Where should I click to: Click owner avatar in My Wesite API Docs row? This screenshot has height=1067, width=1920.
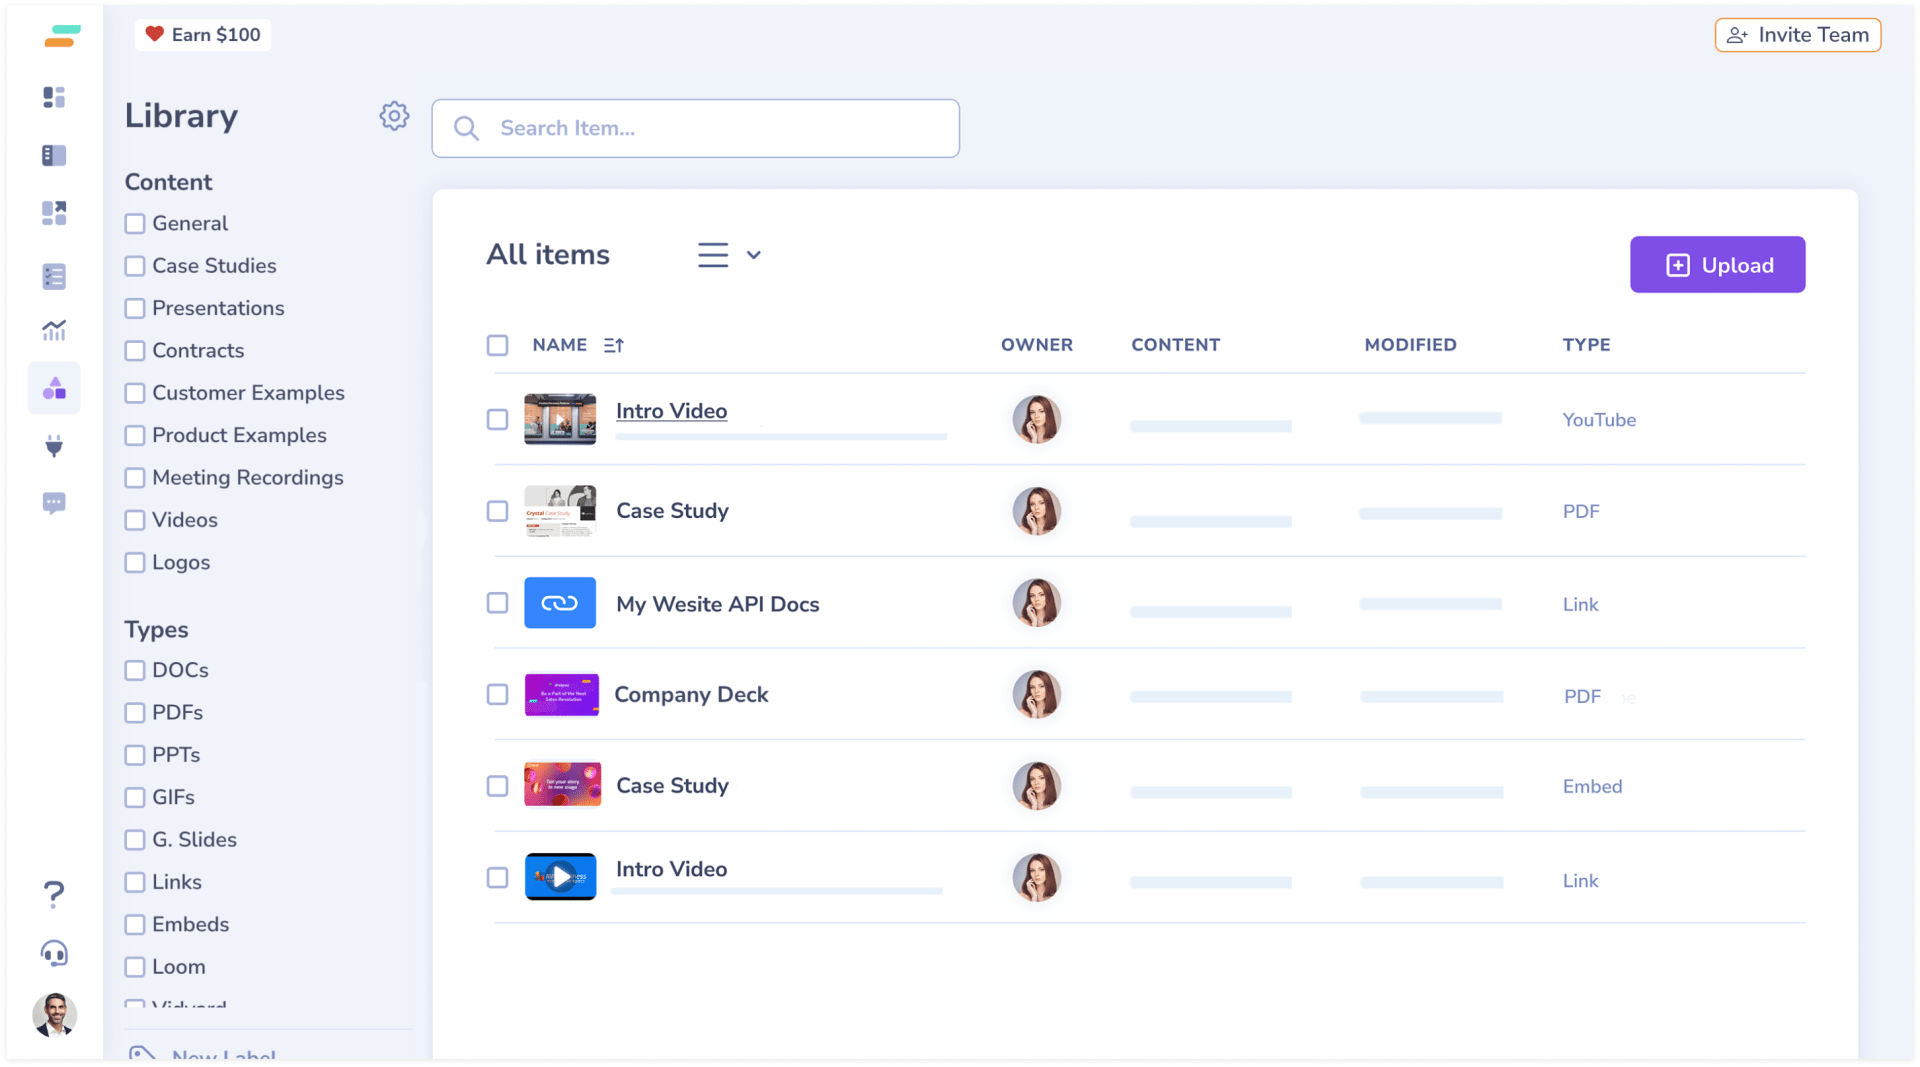(1036, 603)
